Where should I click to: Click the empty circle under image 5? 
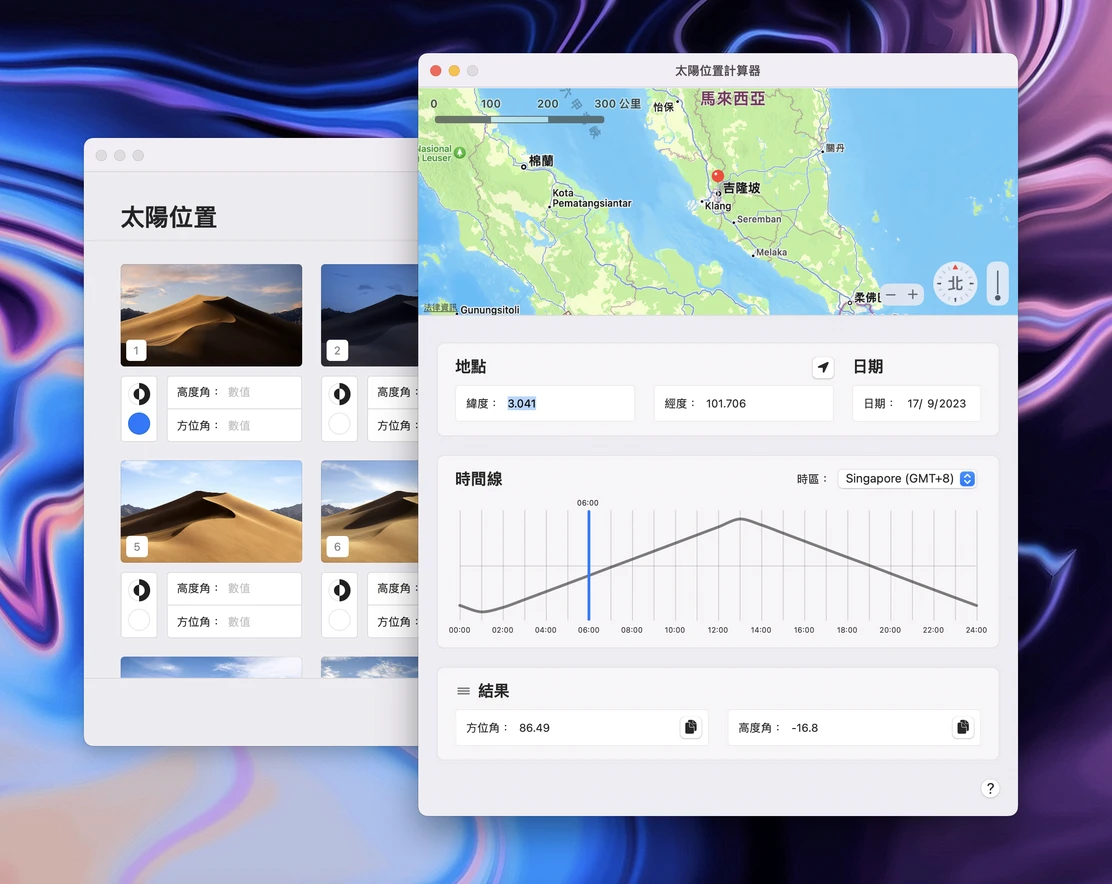tap(139, 620)
